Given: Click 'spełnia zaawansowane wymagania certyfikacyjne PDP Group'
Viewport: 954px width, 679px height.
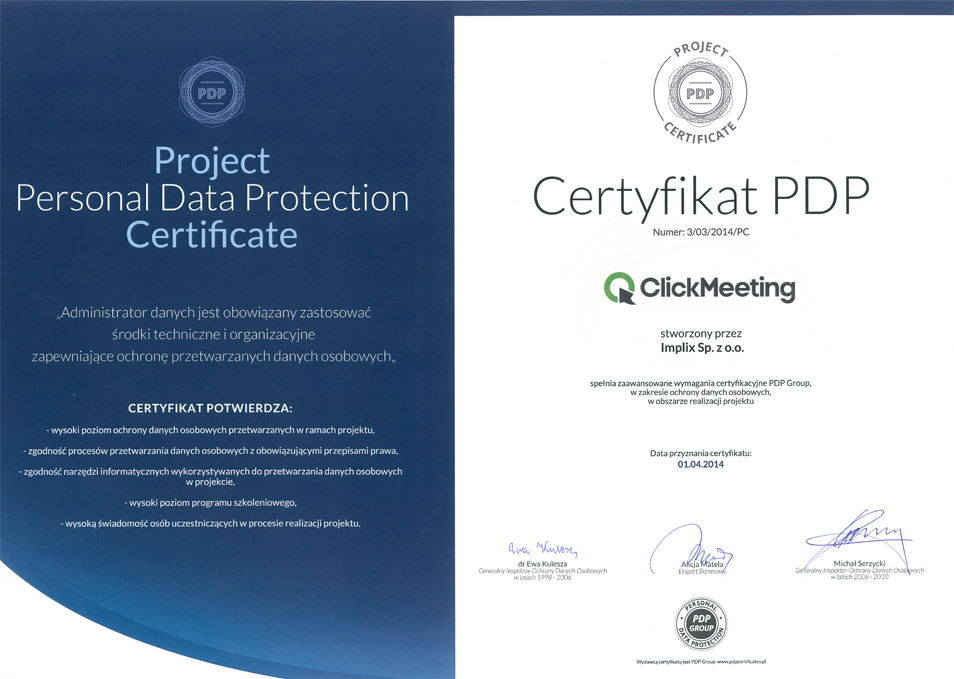Looking at the screenshot, I should click(x=701, y=383).
